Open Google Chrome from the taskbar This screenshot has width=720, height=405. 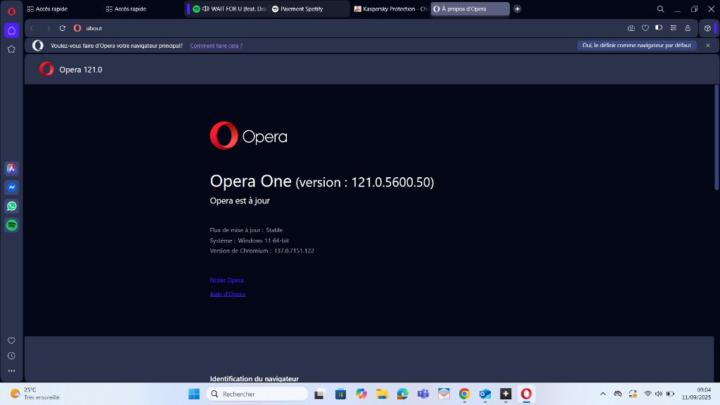point(464,394)
